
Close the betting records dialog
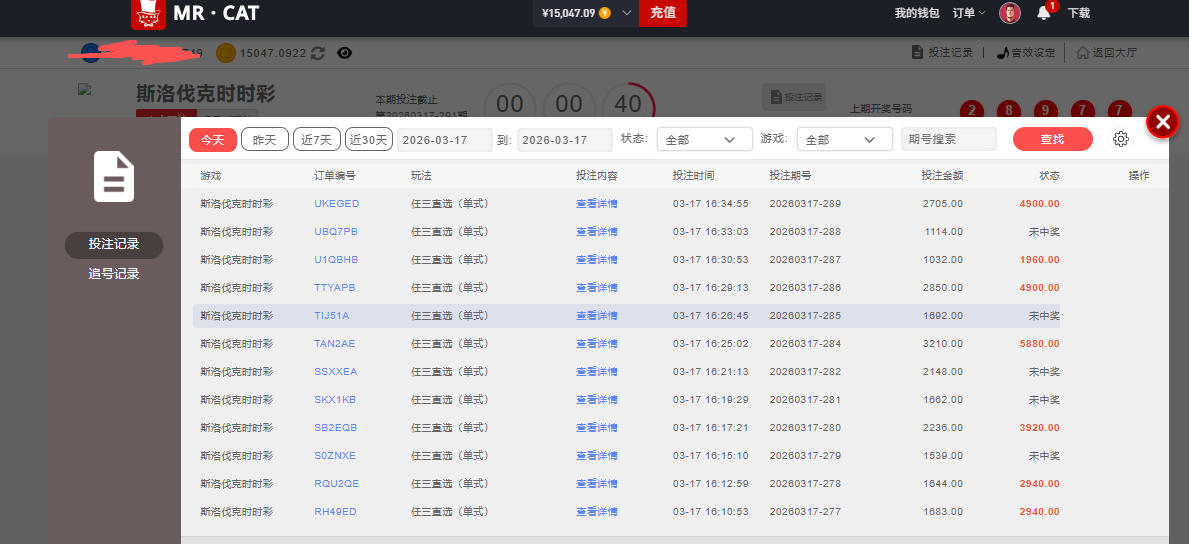coord(1161,122)
